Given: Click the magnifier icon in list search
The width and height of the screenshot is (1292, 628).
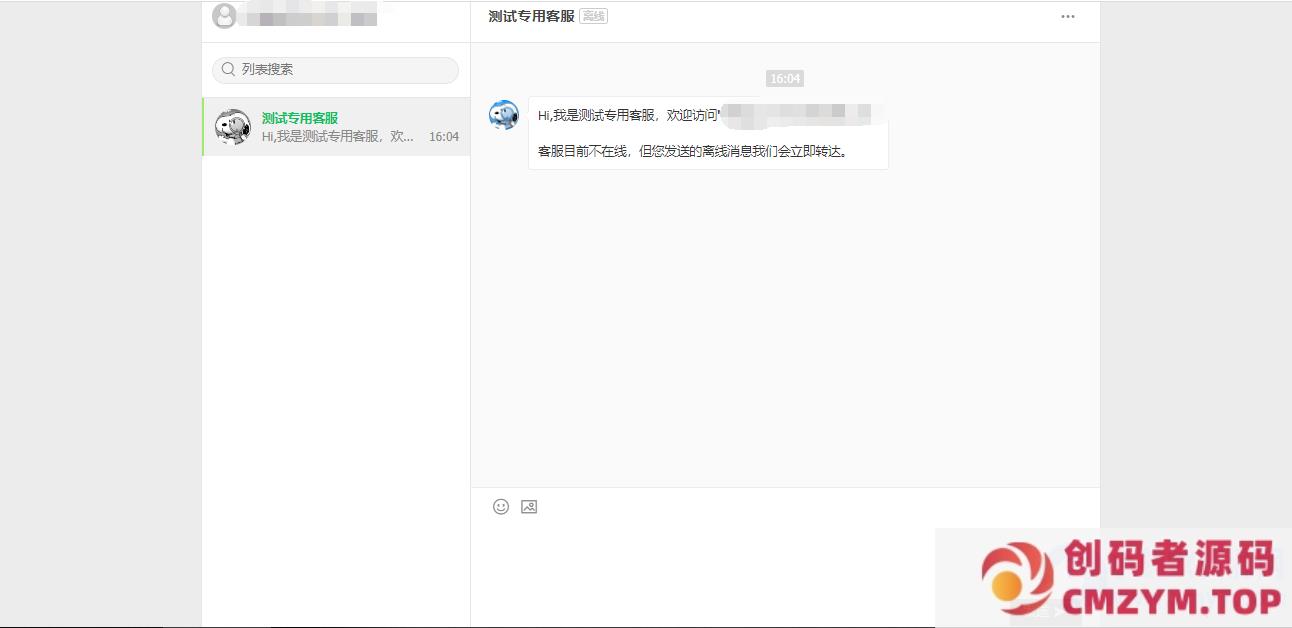Looking at the screenshot, I should 229,70.
